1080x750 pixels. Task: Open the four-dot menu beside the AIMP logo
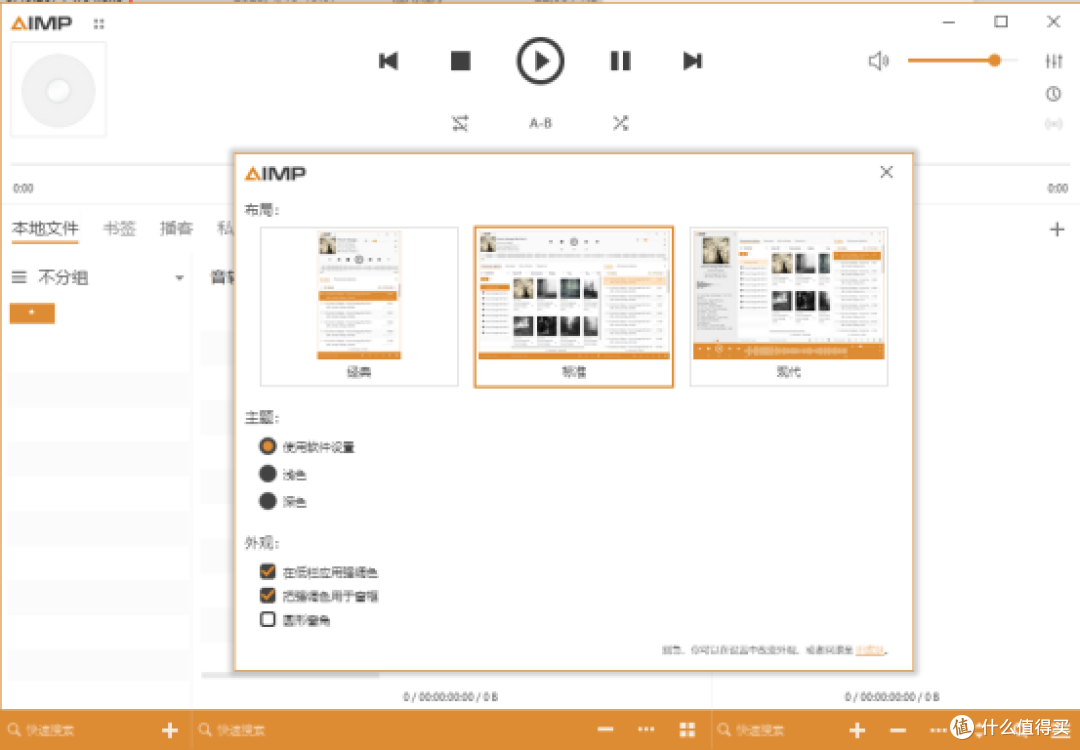[x=99, y=23]
